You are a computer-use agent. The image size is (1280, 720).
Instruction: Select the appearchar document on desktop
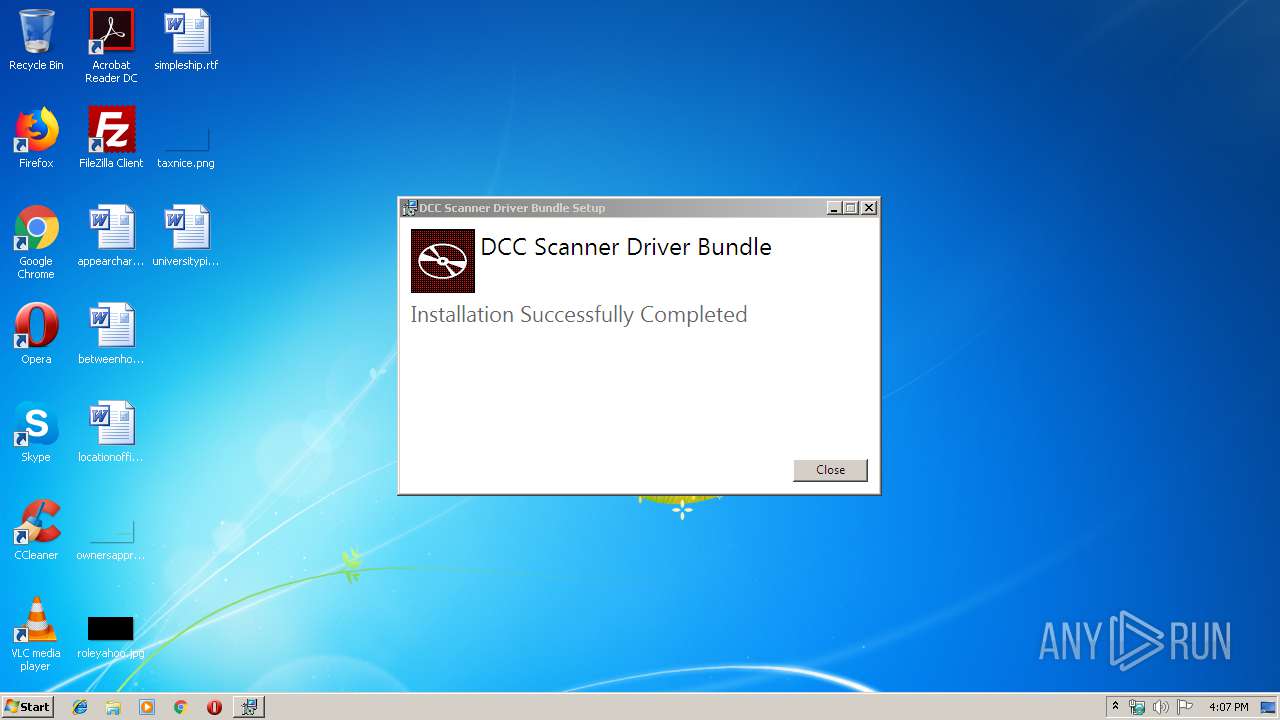pyautogui.click(x=111, y=236)
